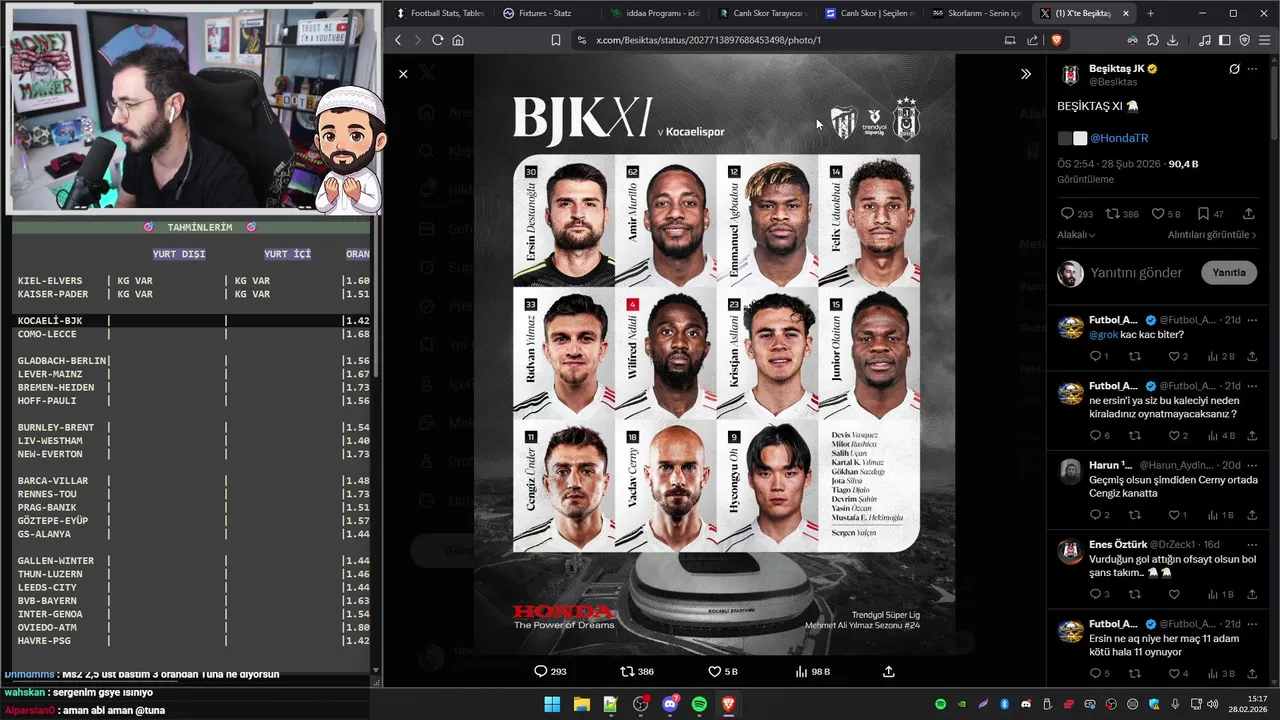The height and width of the screenshot is (720, 1280).
Task: Open Spotify from the taskbar
Action: click(699, 704)
